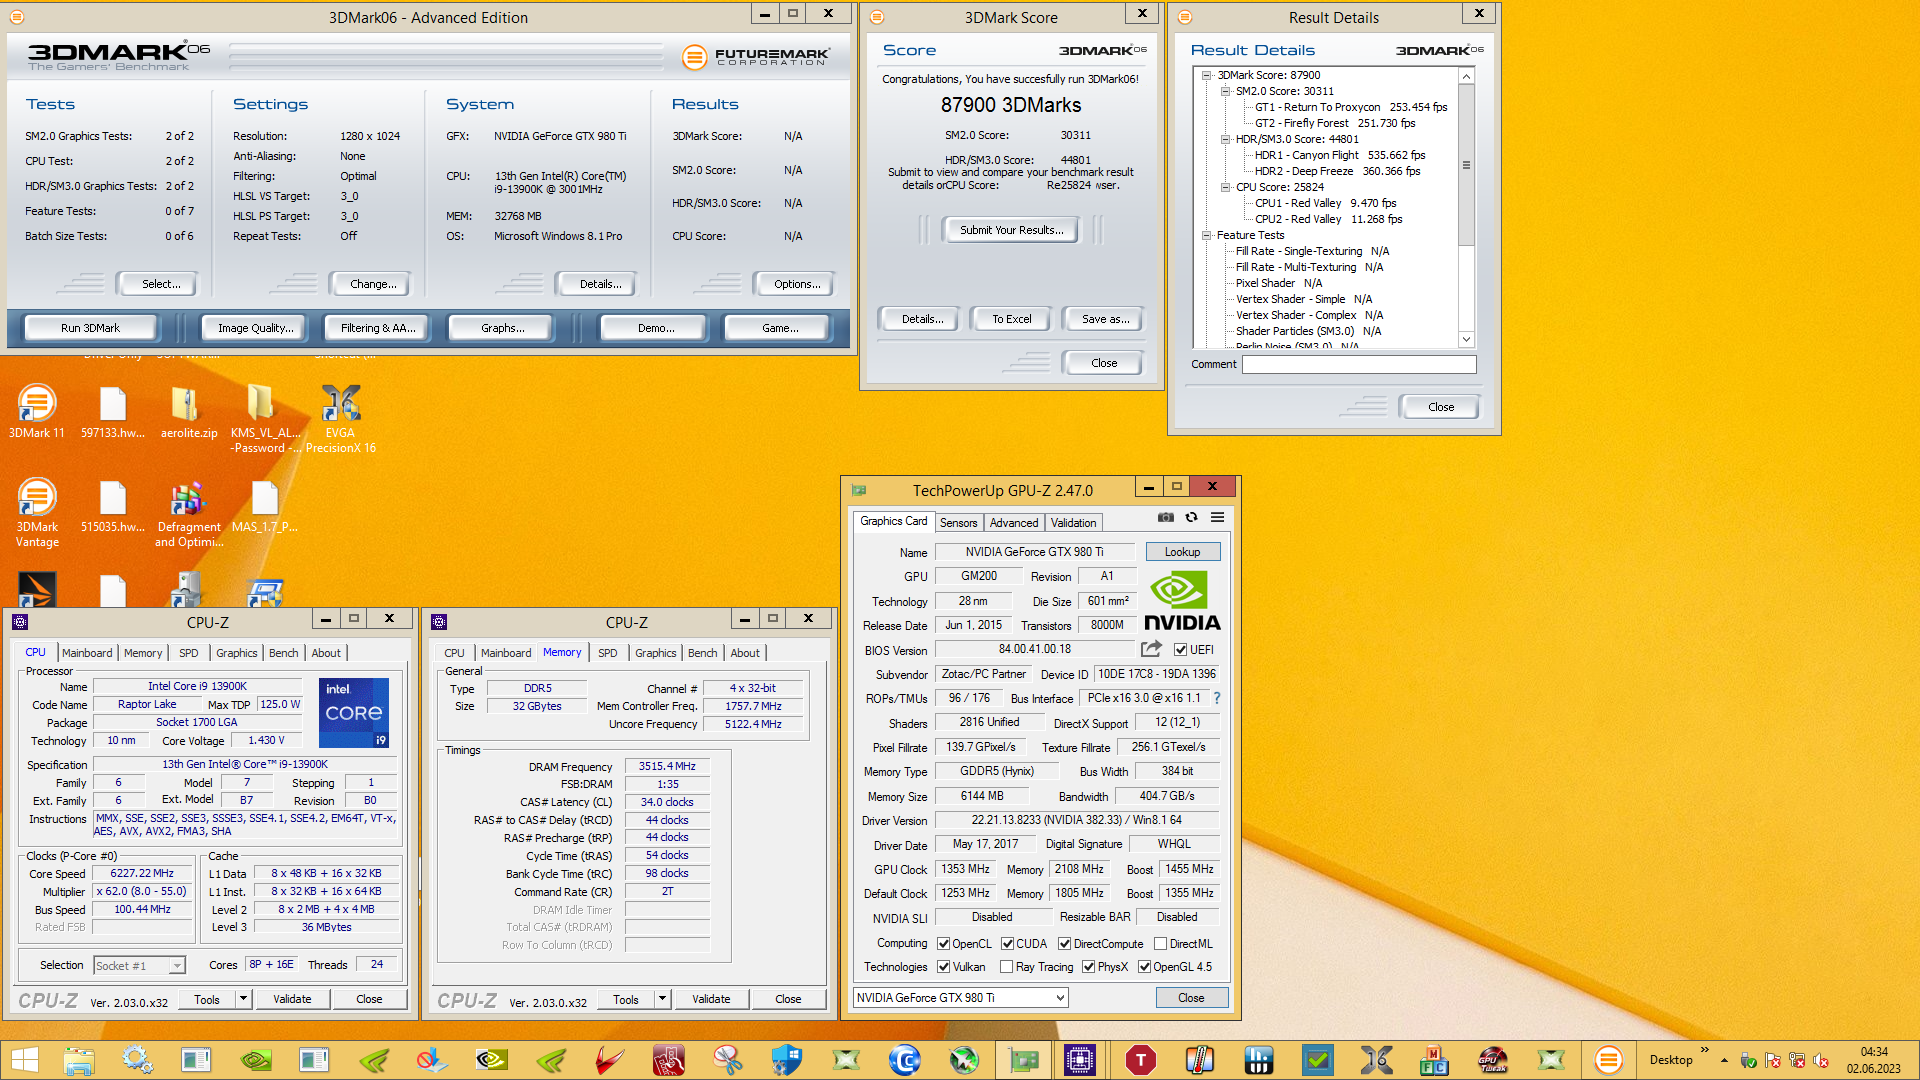Open the Socket #1 selection dropdown

[x=139, y=965]
